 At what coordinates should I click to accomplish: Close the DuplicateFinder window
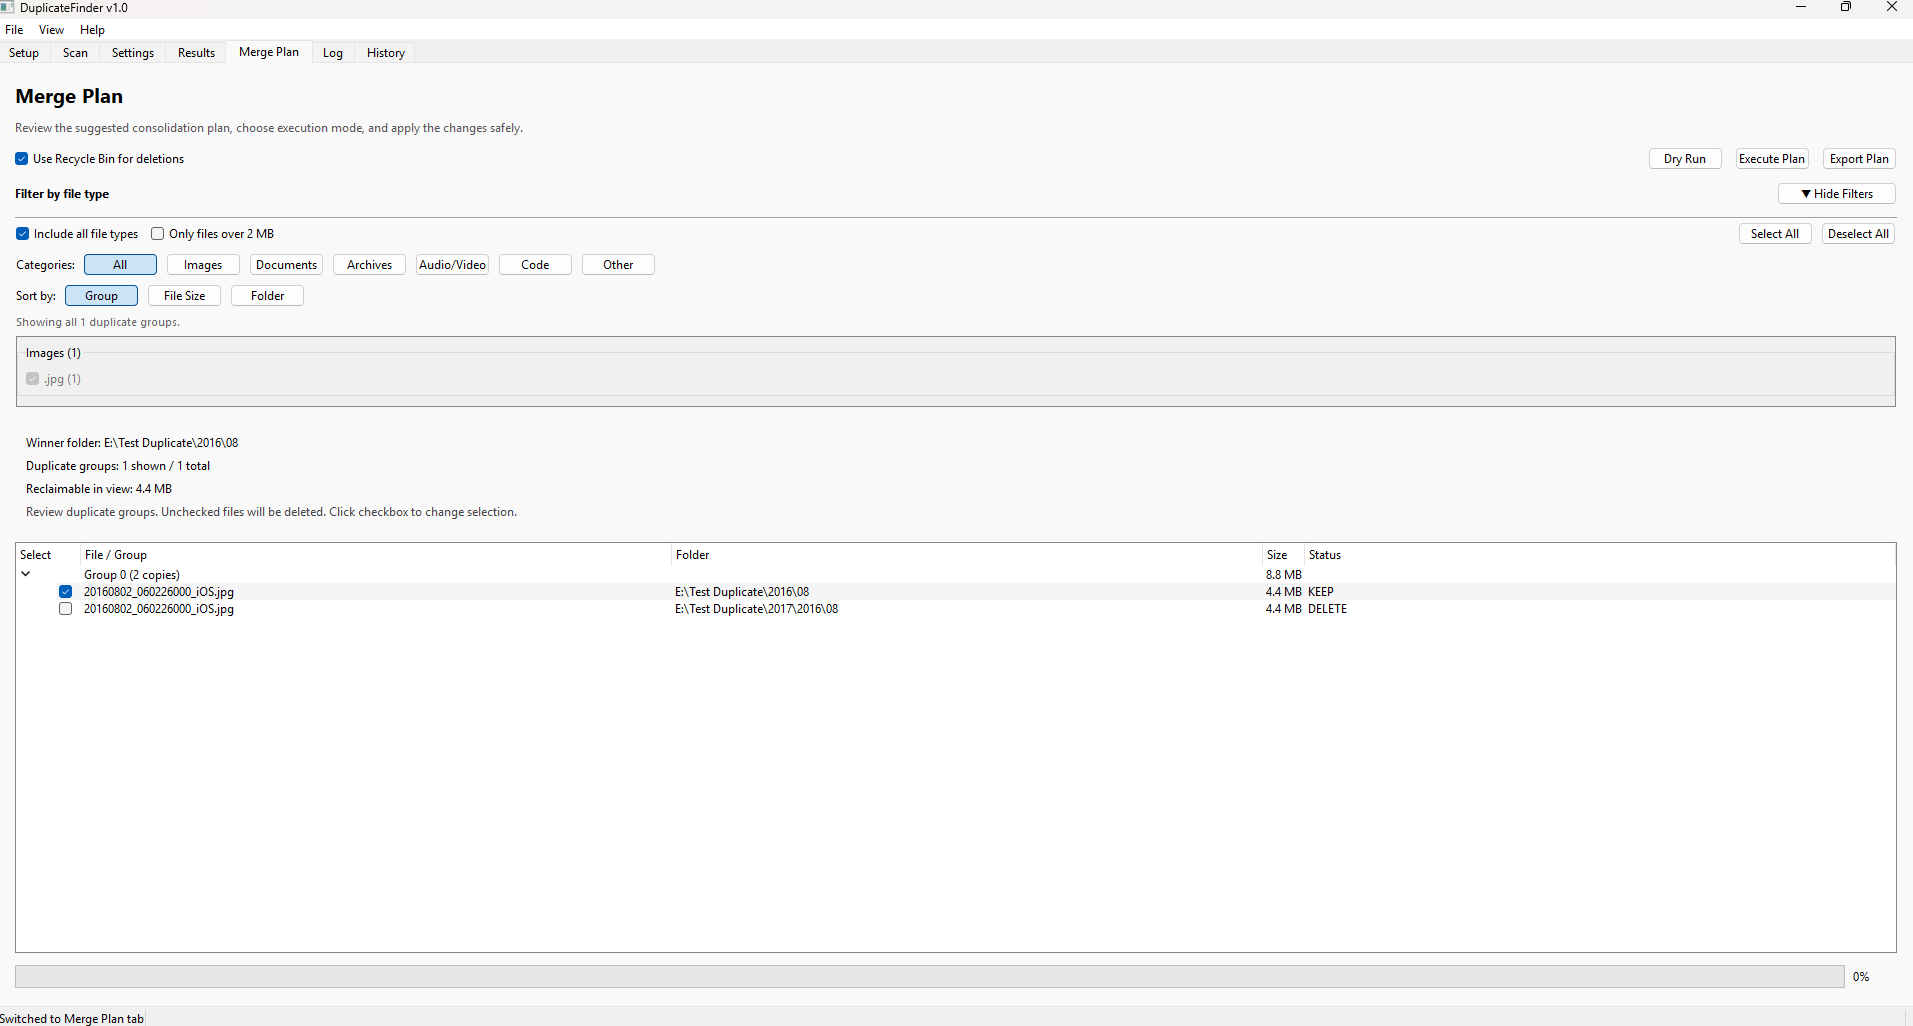pos(1891,7)
